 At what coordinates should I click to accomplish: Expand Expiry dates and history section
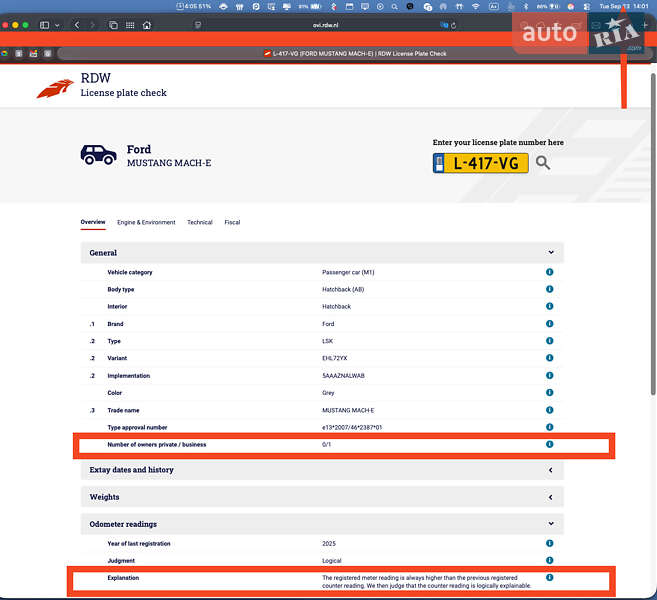point(550,470)
